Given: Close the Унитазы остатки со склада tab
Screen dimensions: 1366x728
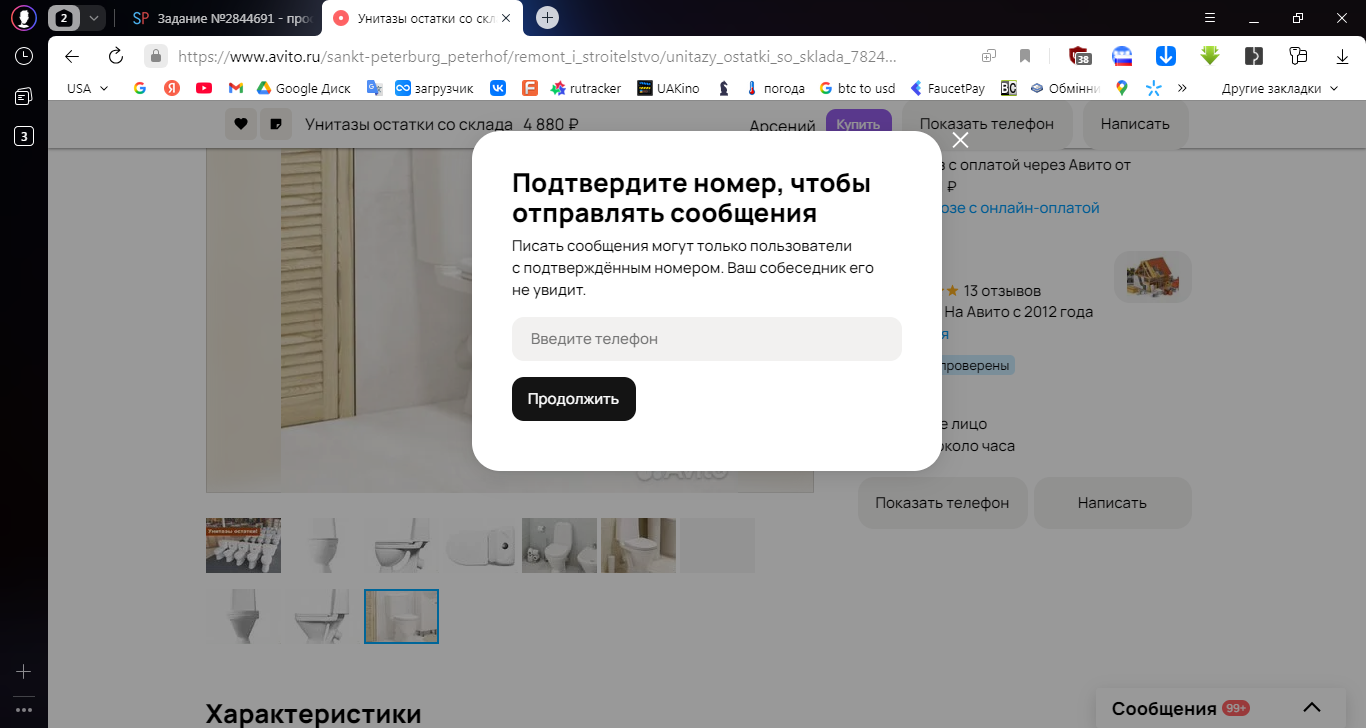Looking at the screenshot, I should coord(505,18).
